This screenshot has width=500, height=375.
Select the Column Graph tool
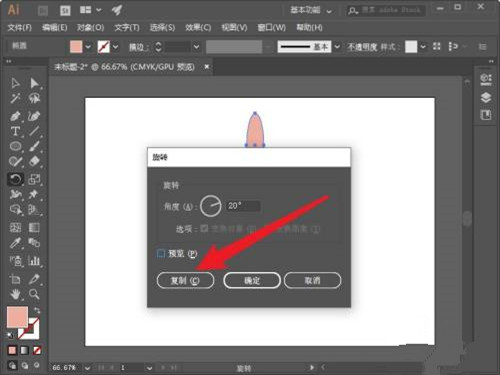click(34, 261)
